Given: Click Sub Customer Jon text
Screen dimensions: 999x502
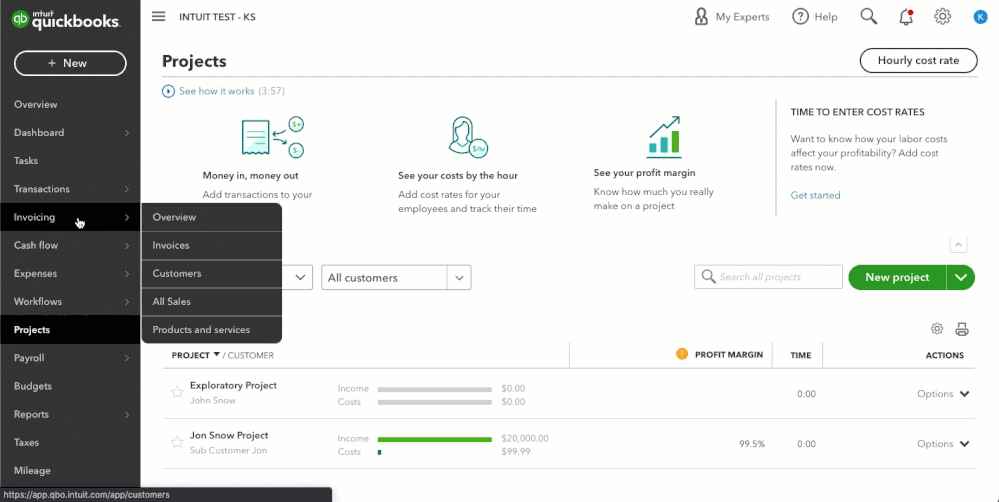Looking at the screenshot, I should coord(228,450).
